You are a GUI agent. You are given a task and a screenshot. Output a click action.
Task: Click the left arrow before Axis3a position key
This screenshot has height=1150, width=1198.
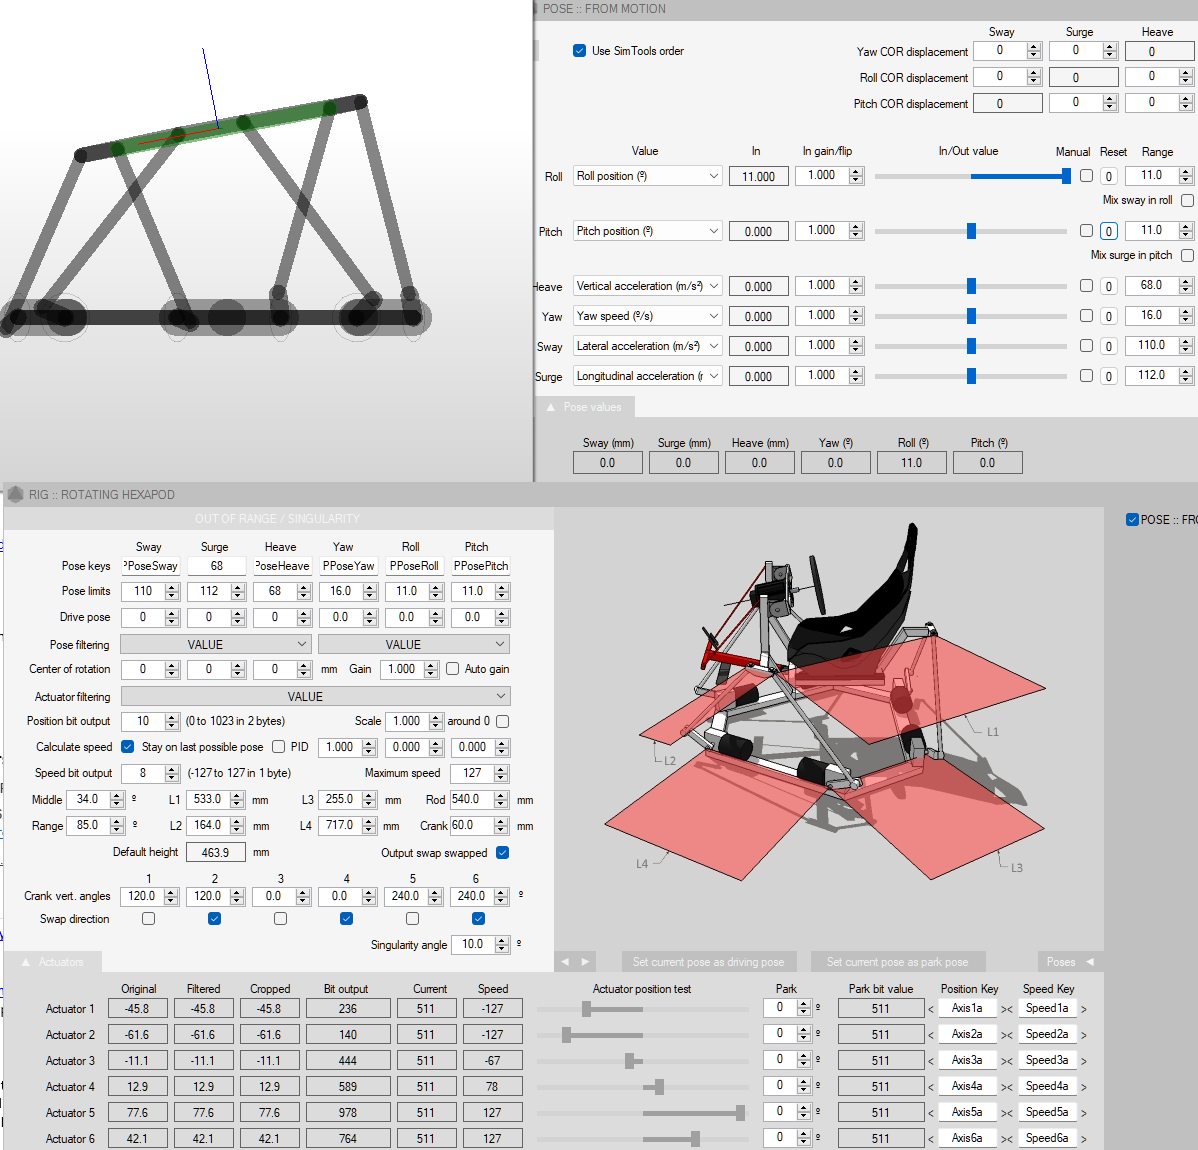click(931, 1061)
